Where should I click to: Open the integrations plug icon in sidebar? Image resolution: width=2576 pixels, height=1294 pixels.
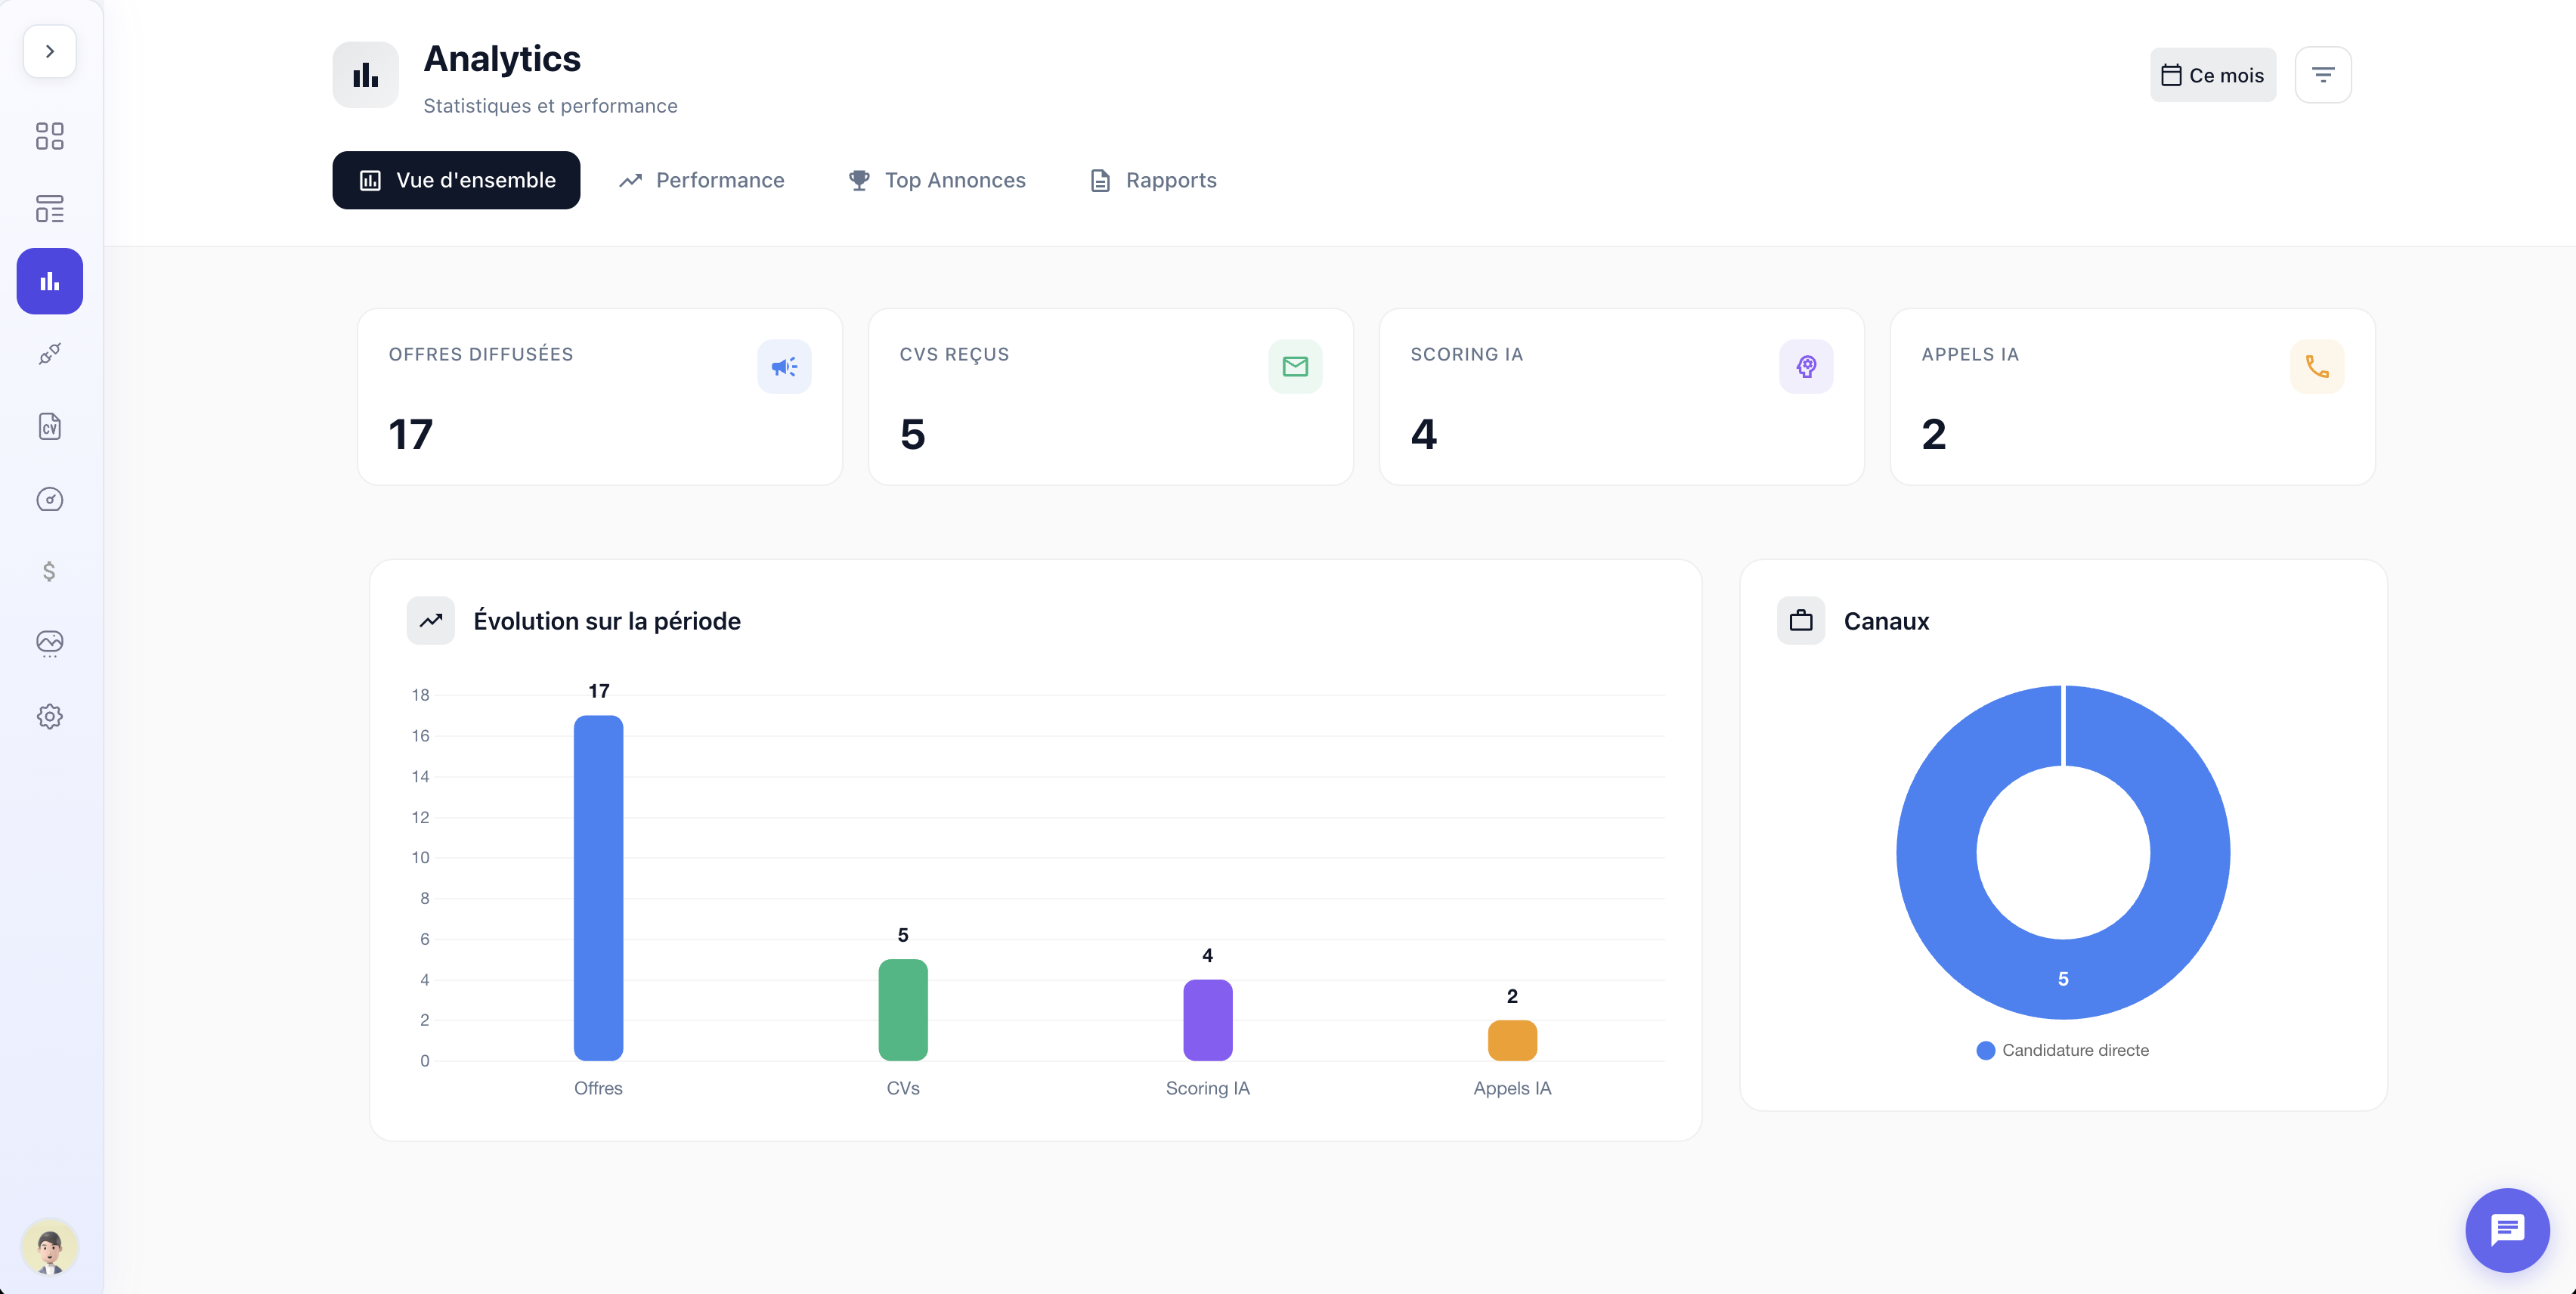point(49,354)
